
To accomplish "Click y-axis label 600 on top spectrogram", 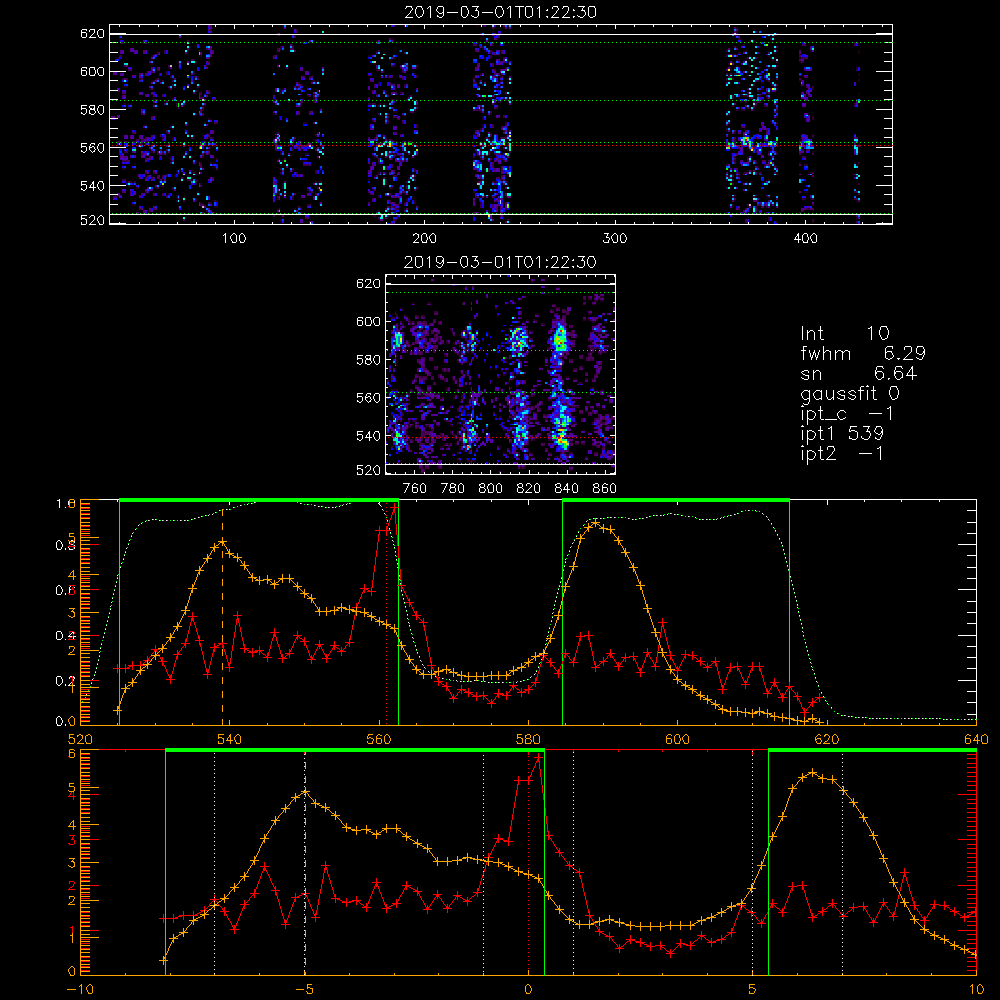I will point(92,71).
